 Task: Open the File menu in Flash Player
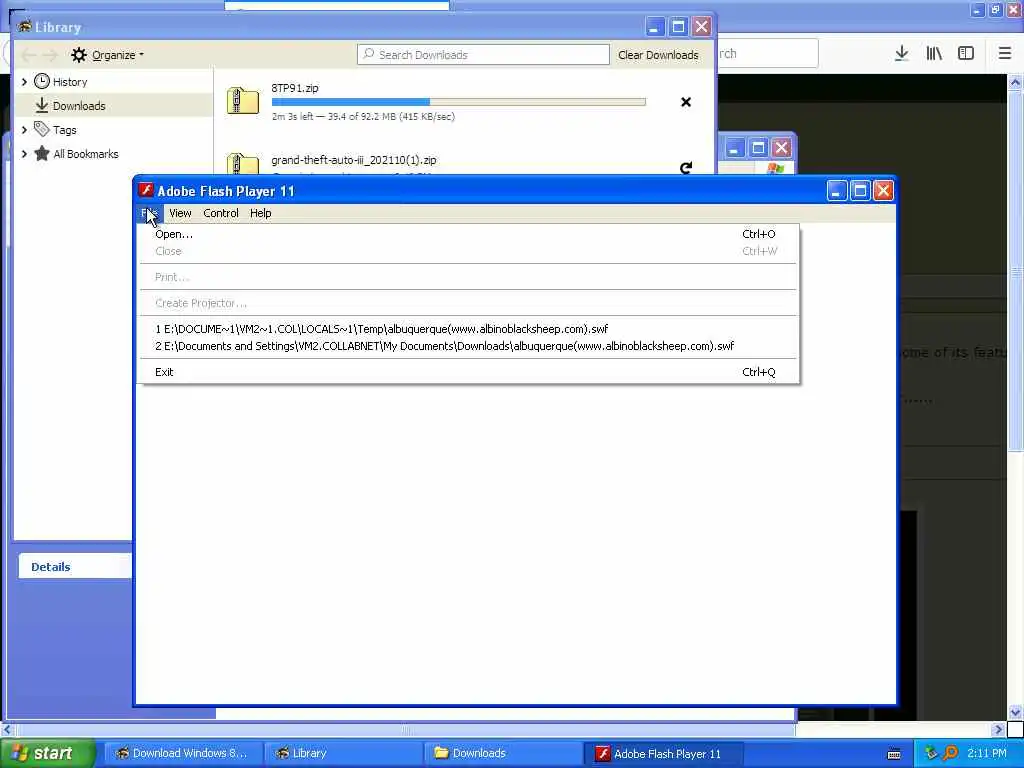pyautogui.click(x=149, y=213)
